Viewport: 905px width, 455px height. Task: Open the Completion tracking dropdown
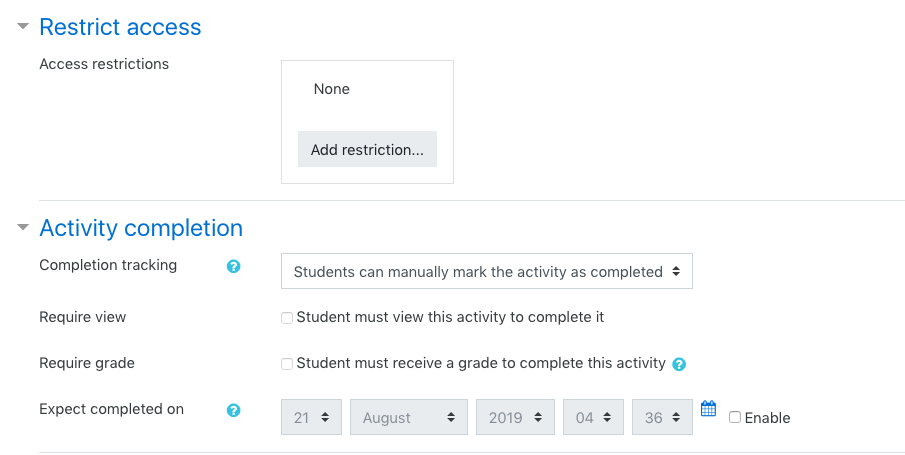[487, 271]
